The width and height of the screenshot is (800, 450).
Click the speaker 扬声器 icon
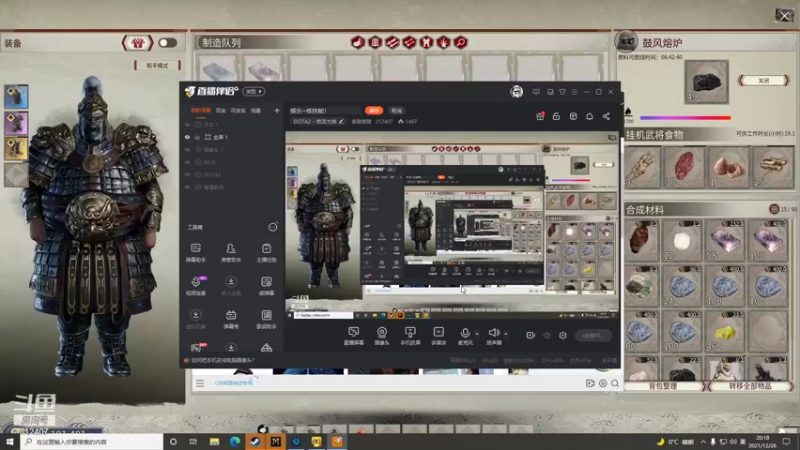pyautogui.click(x=494, y=335)
